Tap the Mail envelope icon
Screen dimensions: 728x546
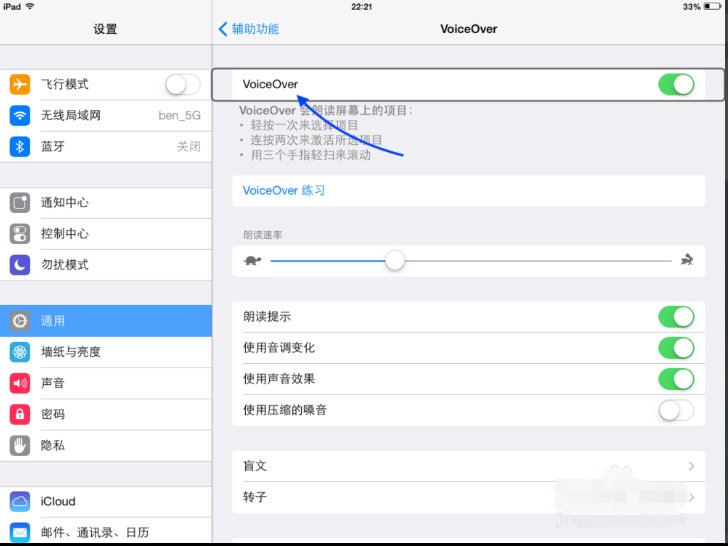20,532
